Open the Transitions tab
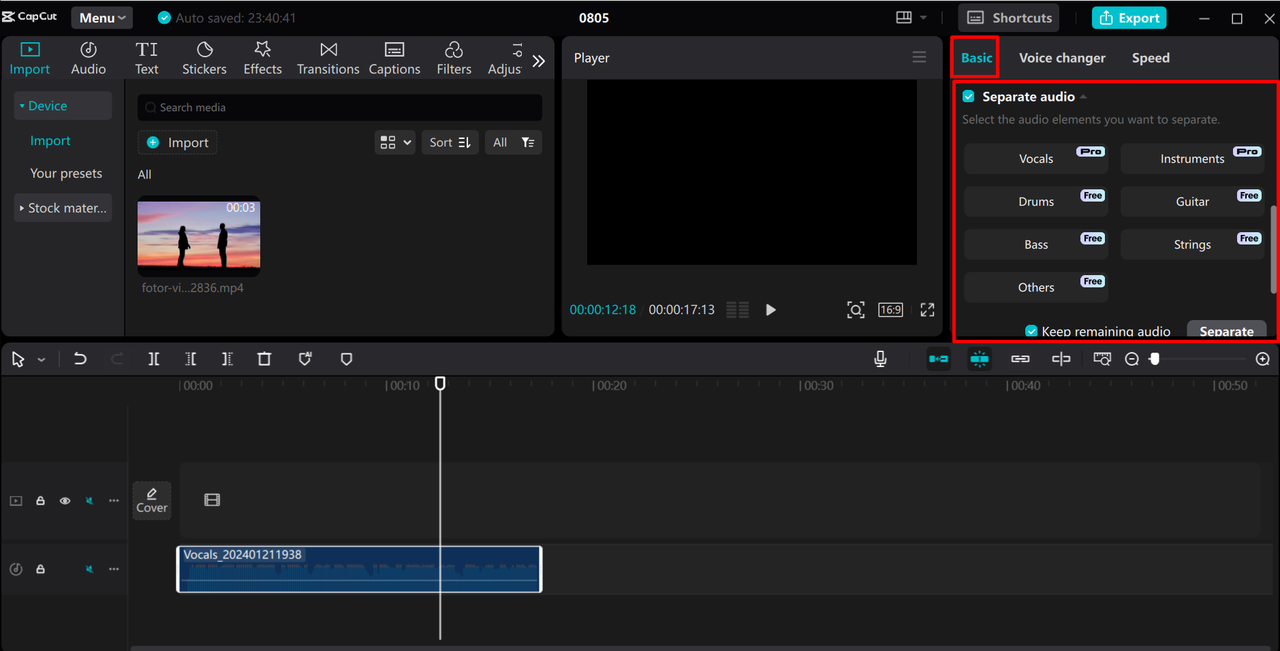The height and width of the screenshot is (651, 1280). pos(328,58)
